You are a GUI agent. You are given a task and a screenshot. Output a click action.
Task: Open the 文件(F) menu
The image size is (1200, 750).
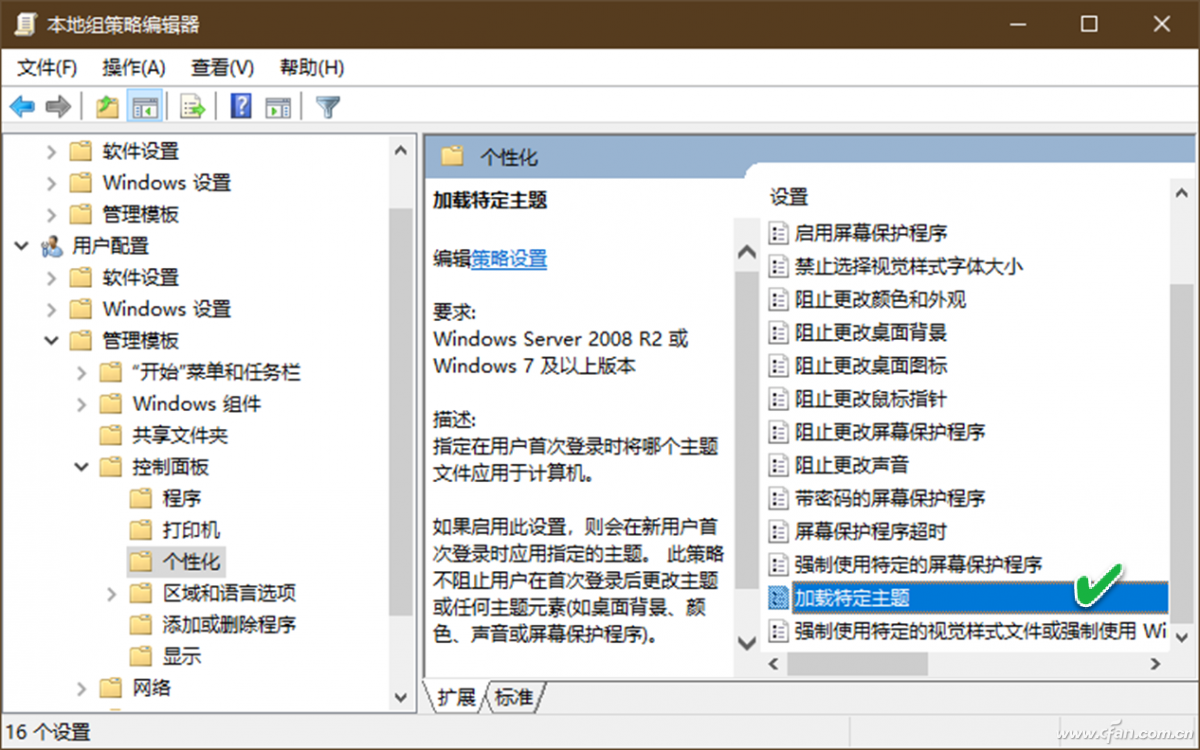(47, 68)
